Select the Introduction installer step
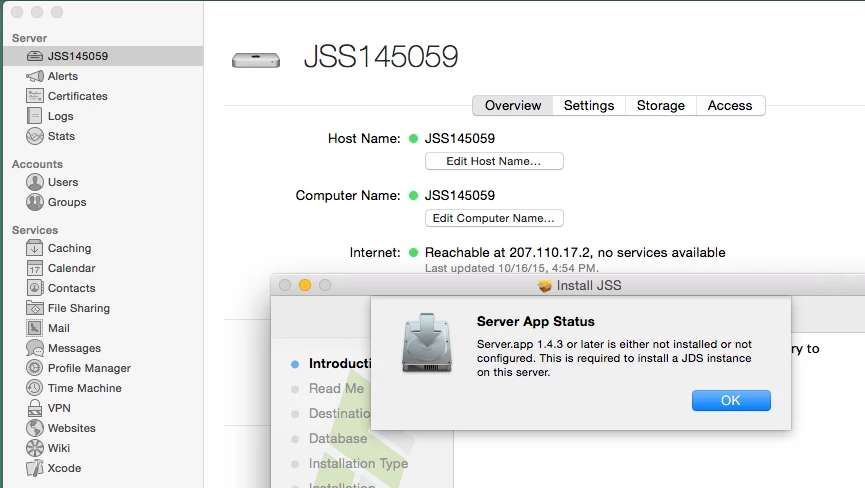 point(340,363)
